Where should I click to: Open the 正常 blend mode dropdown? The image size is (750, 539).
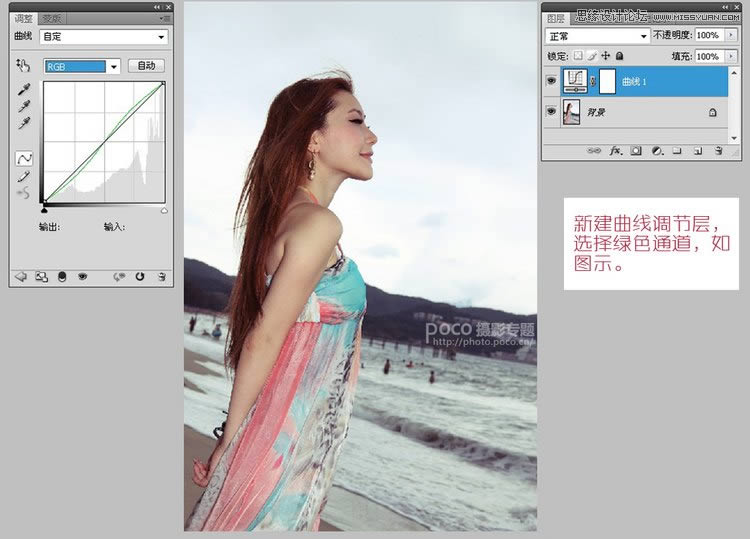(x=597, y=35)
